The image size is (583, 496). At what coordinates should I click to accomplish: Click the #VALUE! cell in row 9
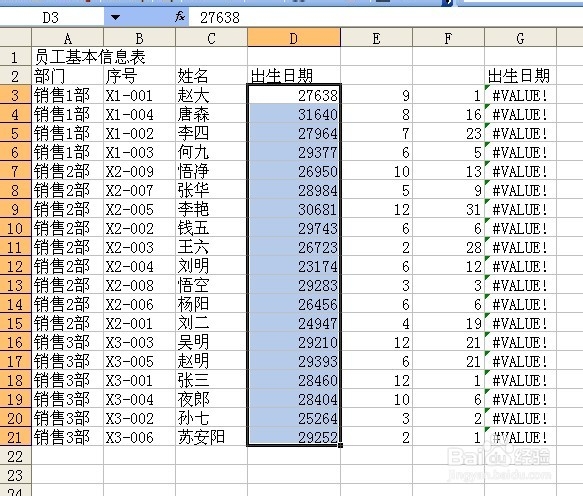(x=521, y=209)
